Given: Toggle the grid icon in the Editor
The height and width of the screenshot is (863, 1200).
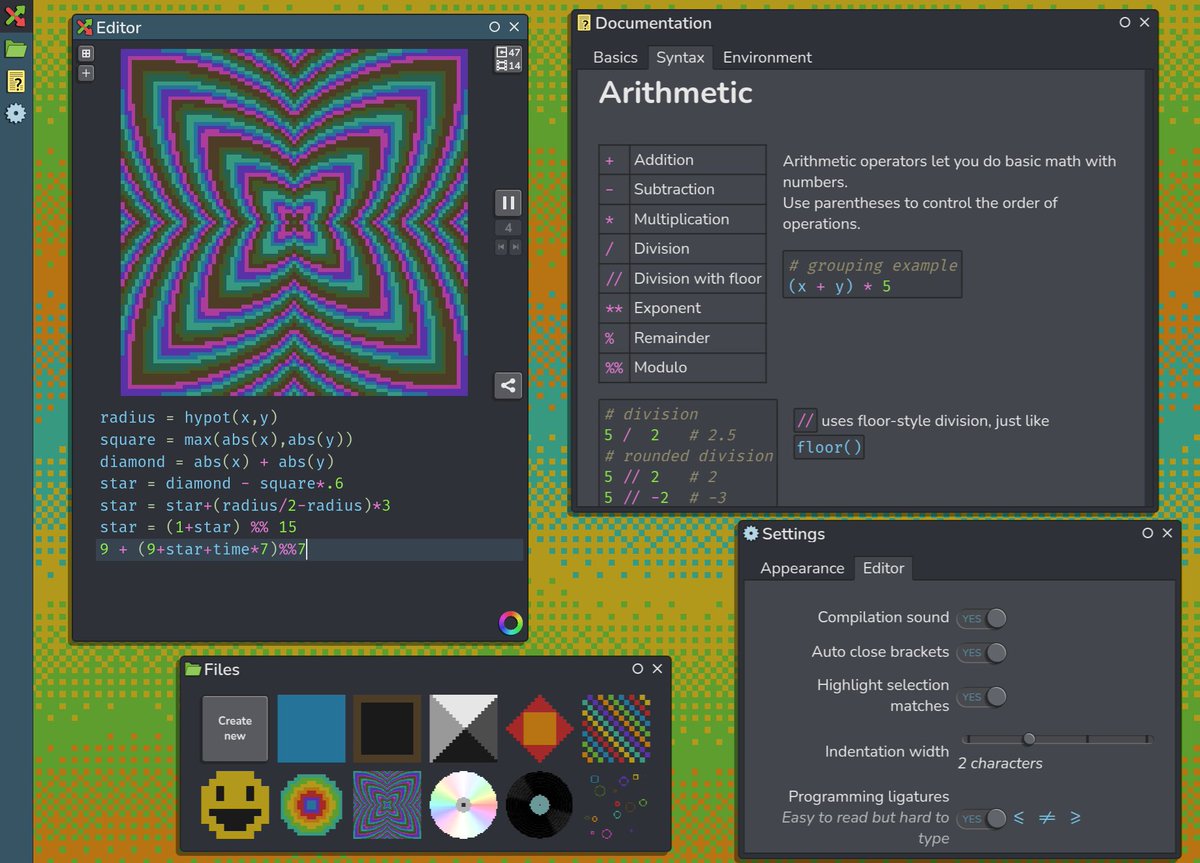Looking at the screenshot, I should (86, 53).
